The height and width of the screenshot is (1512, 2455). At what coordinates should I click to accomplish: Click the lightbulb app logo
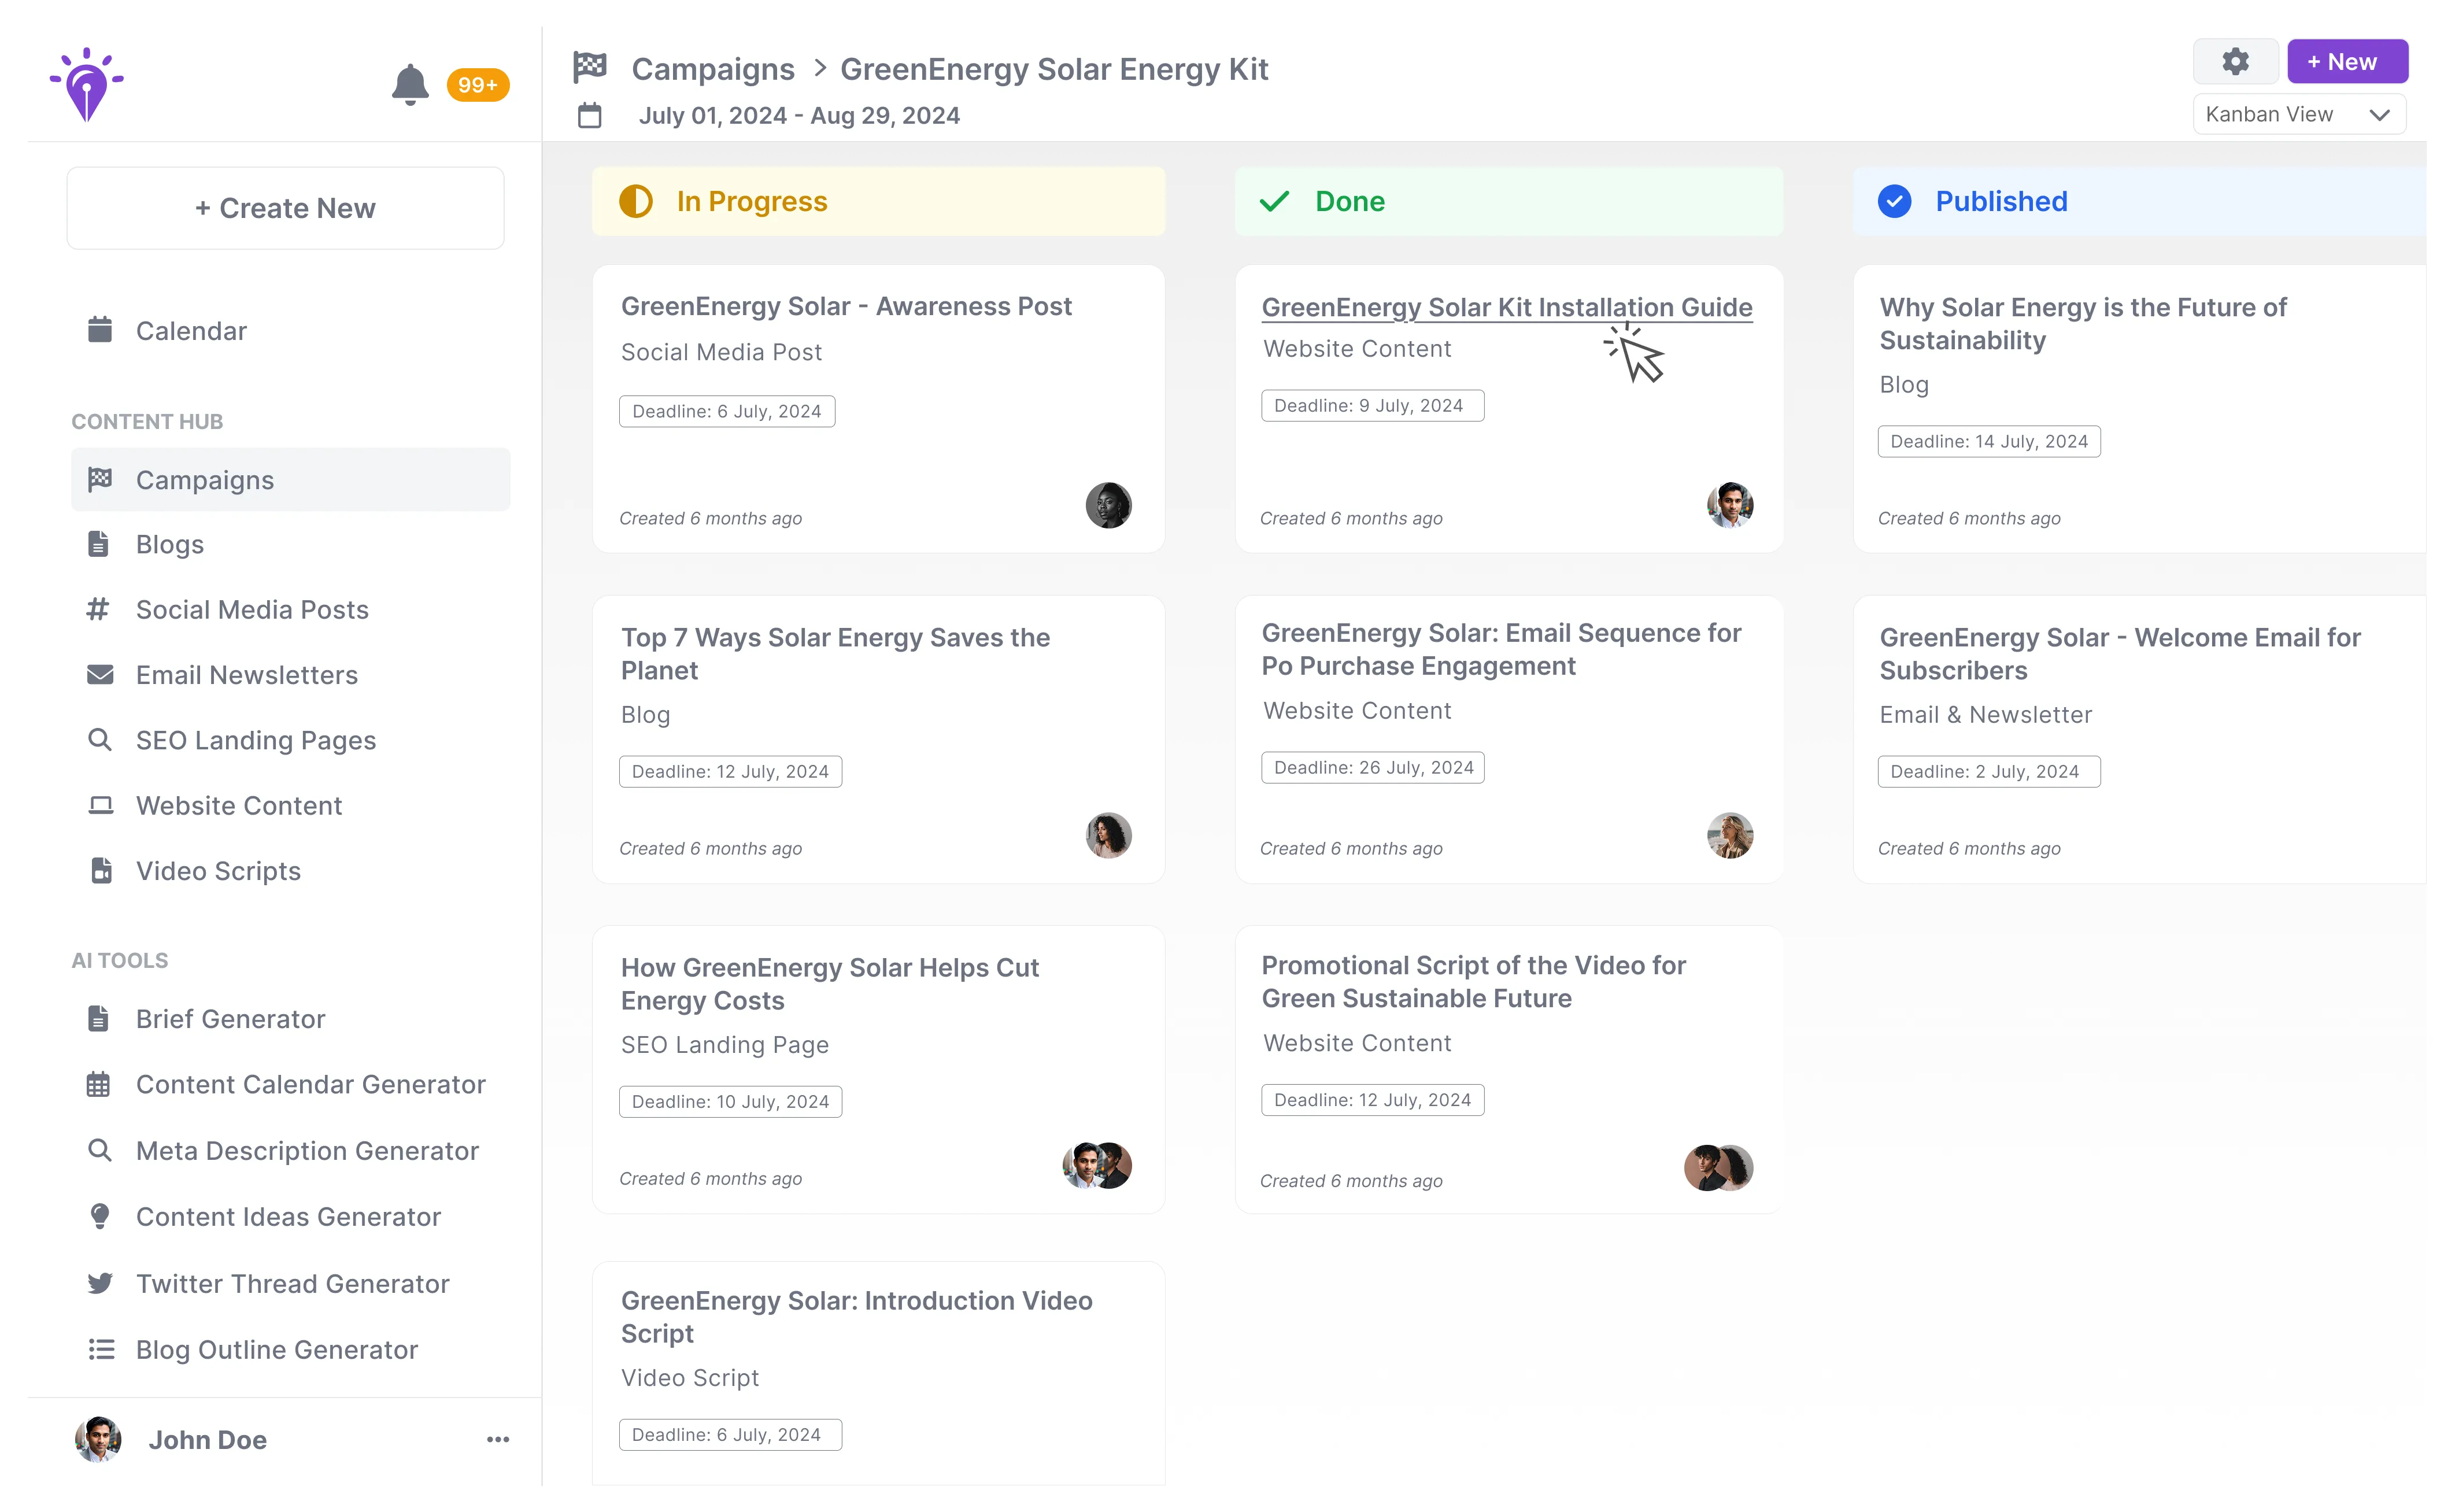coord(87,85)
